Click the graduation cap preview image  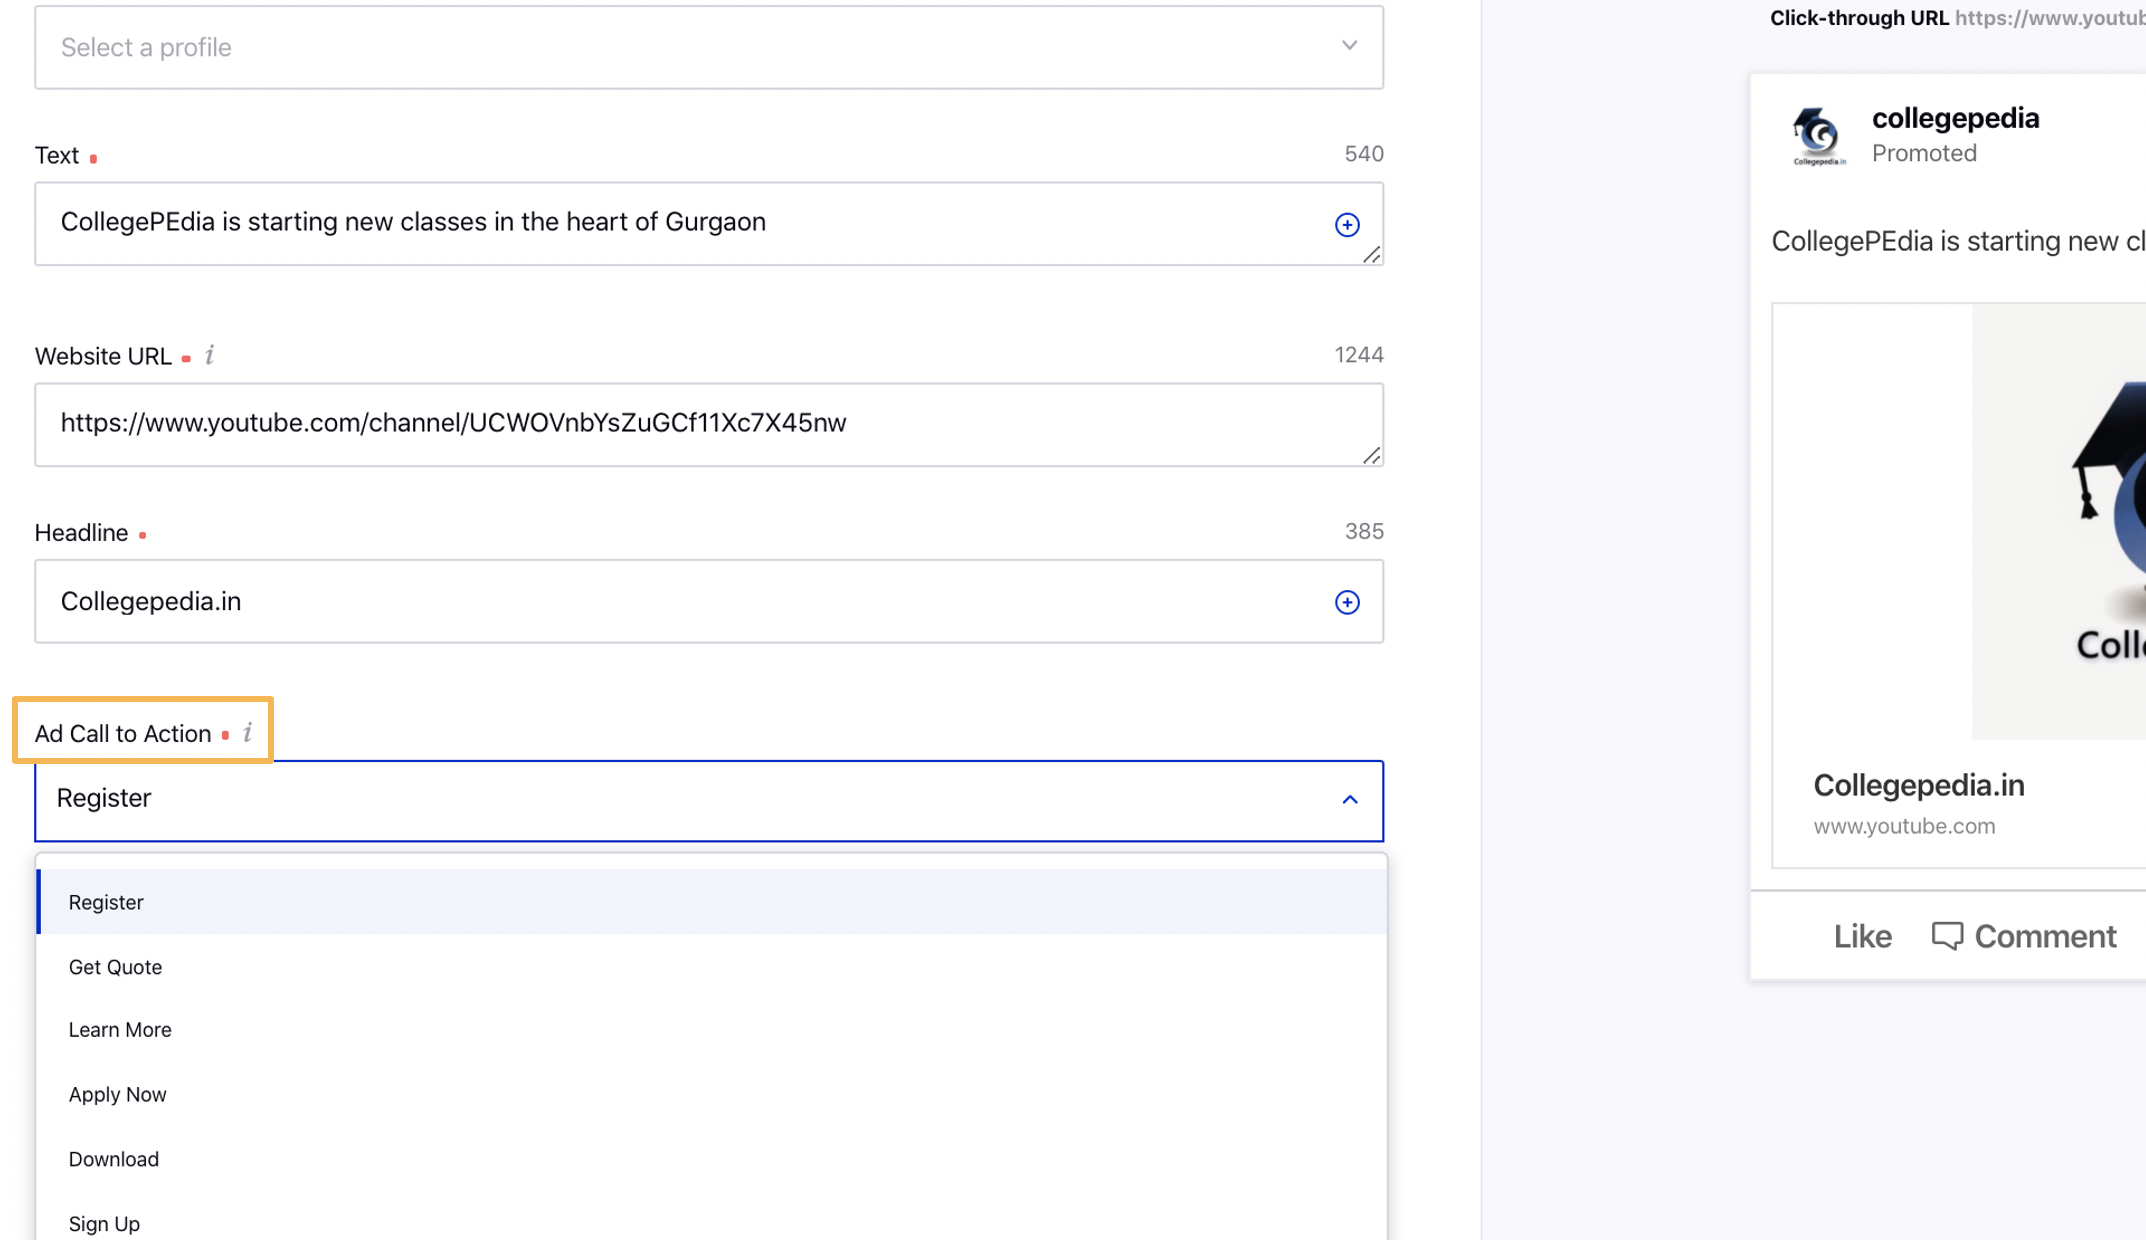(2059, 522)
